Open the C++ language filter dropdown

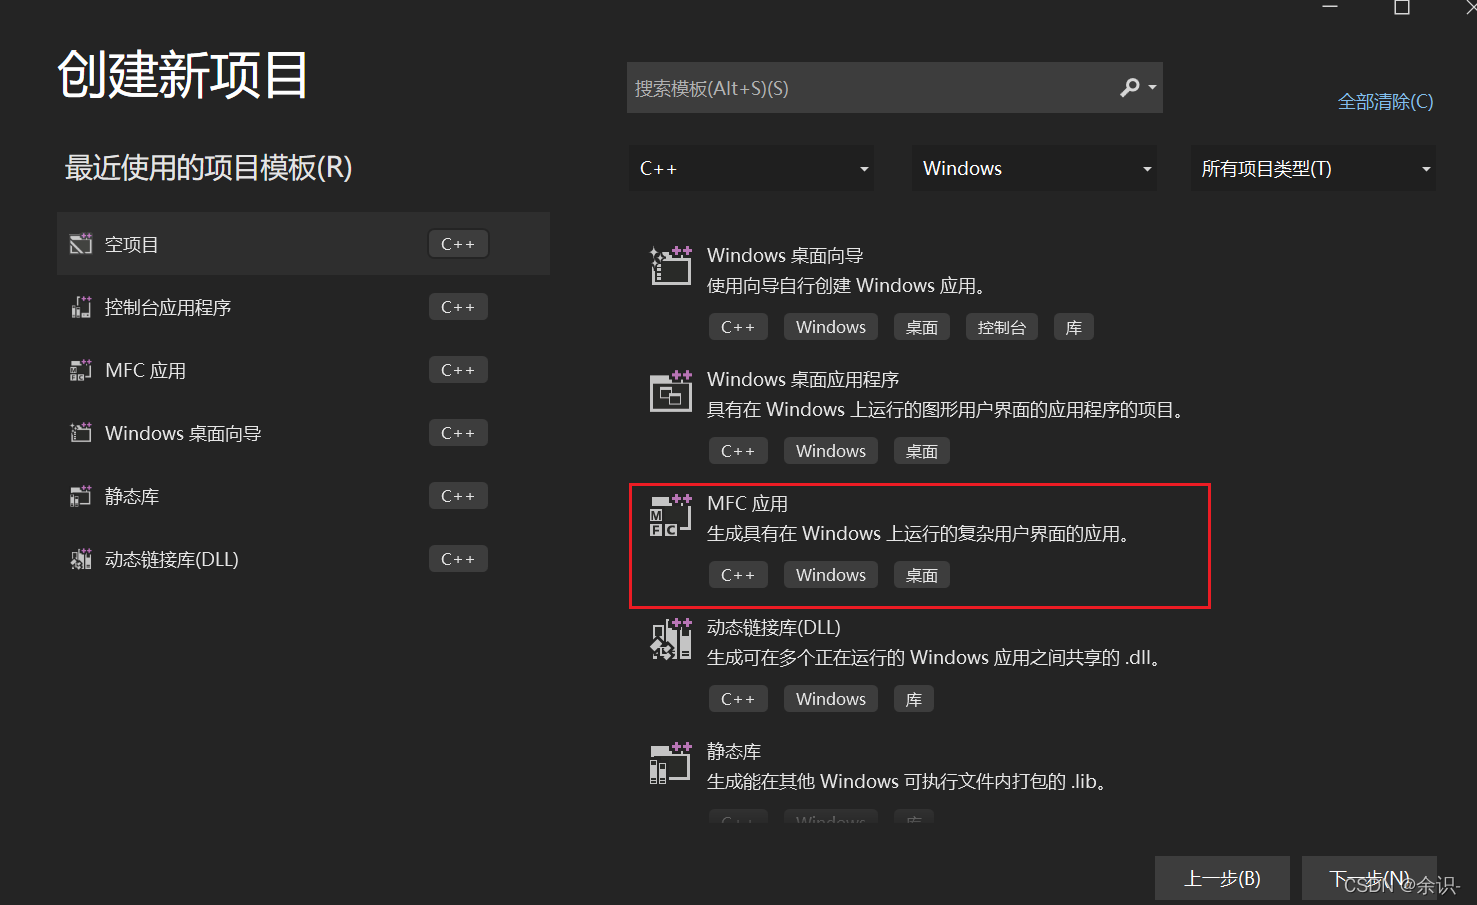(751, 168)
